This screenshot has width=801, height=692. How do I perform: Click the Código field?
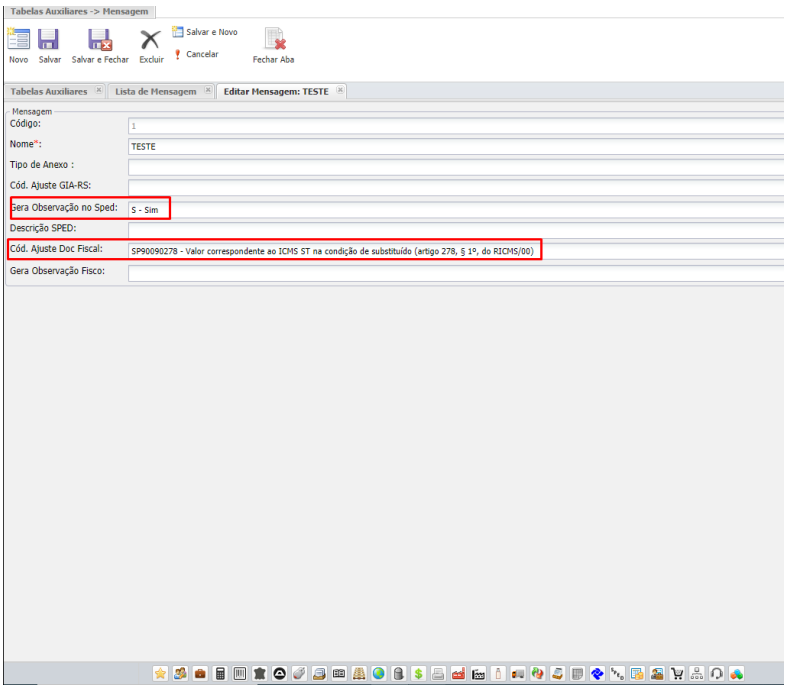[456, 126]
